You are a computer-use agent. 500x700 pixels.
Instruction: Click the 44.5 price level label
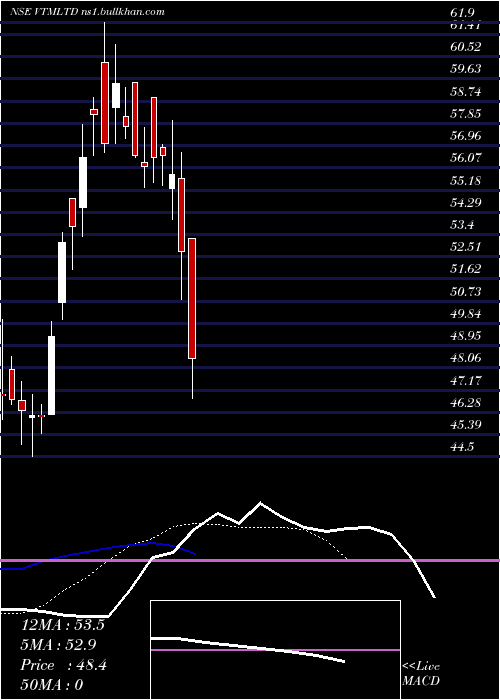(x=462, y=446)
